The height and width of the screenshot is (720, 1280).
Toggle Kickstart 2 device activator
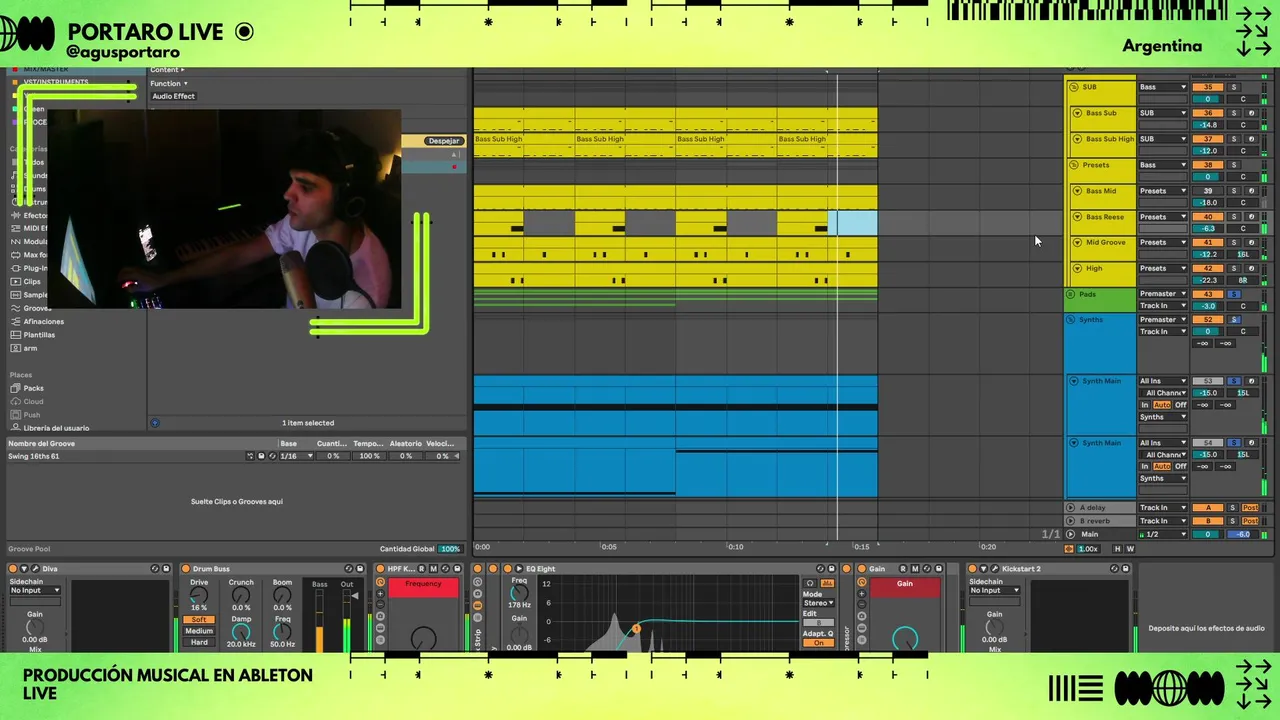click(972, 568)
